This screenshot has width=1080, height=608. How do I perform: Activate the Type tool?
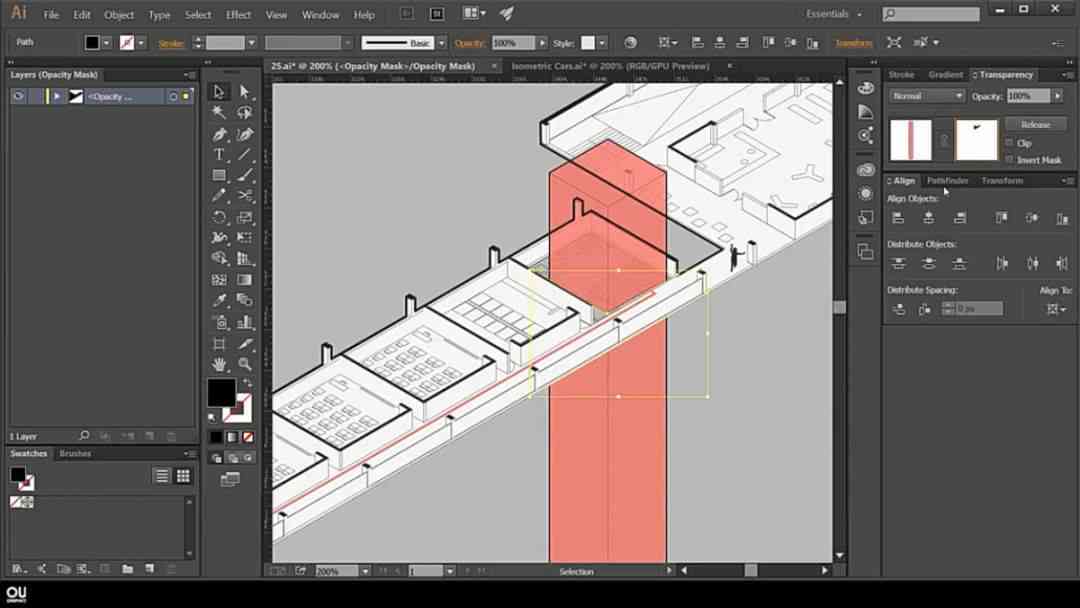(219, 155)
